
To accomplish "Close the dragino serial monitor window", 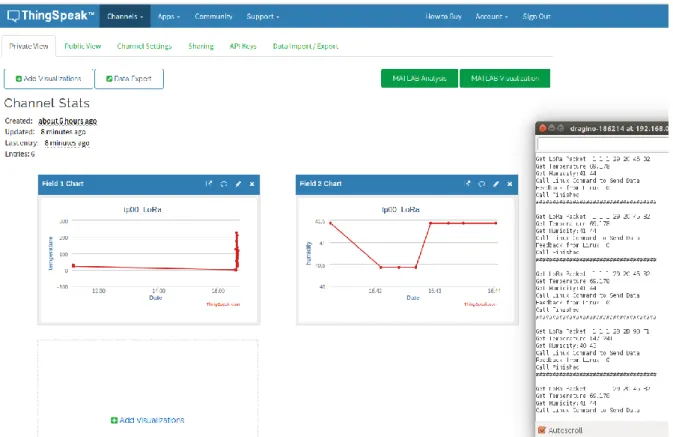I will coord(543,128).
